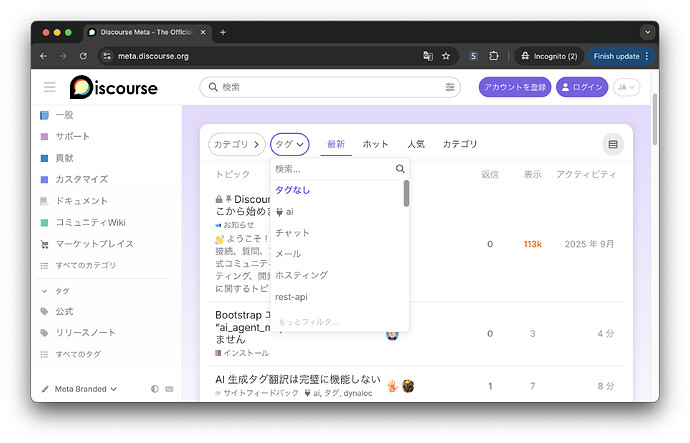Click the 検索 header search field
690x443 pixels.
pos(330,87)
